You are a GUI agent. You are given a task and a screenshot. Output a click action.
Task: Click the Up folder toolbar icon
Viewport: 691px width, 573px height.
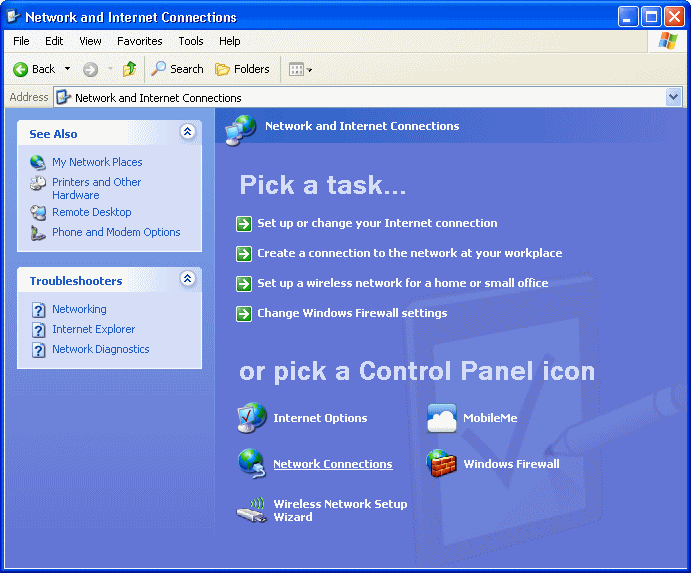click(x=129, y=69)
